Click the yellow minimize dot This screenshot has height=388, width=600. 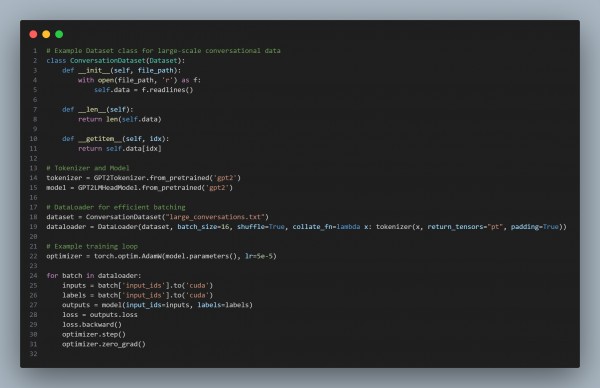click(46, 34)
